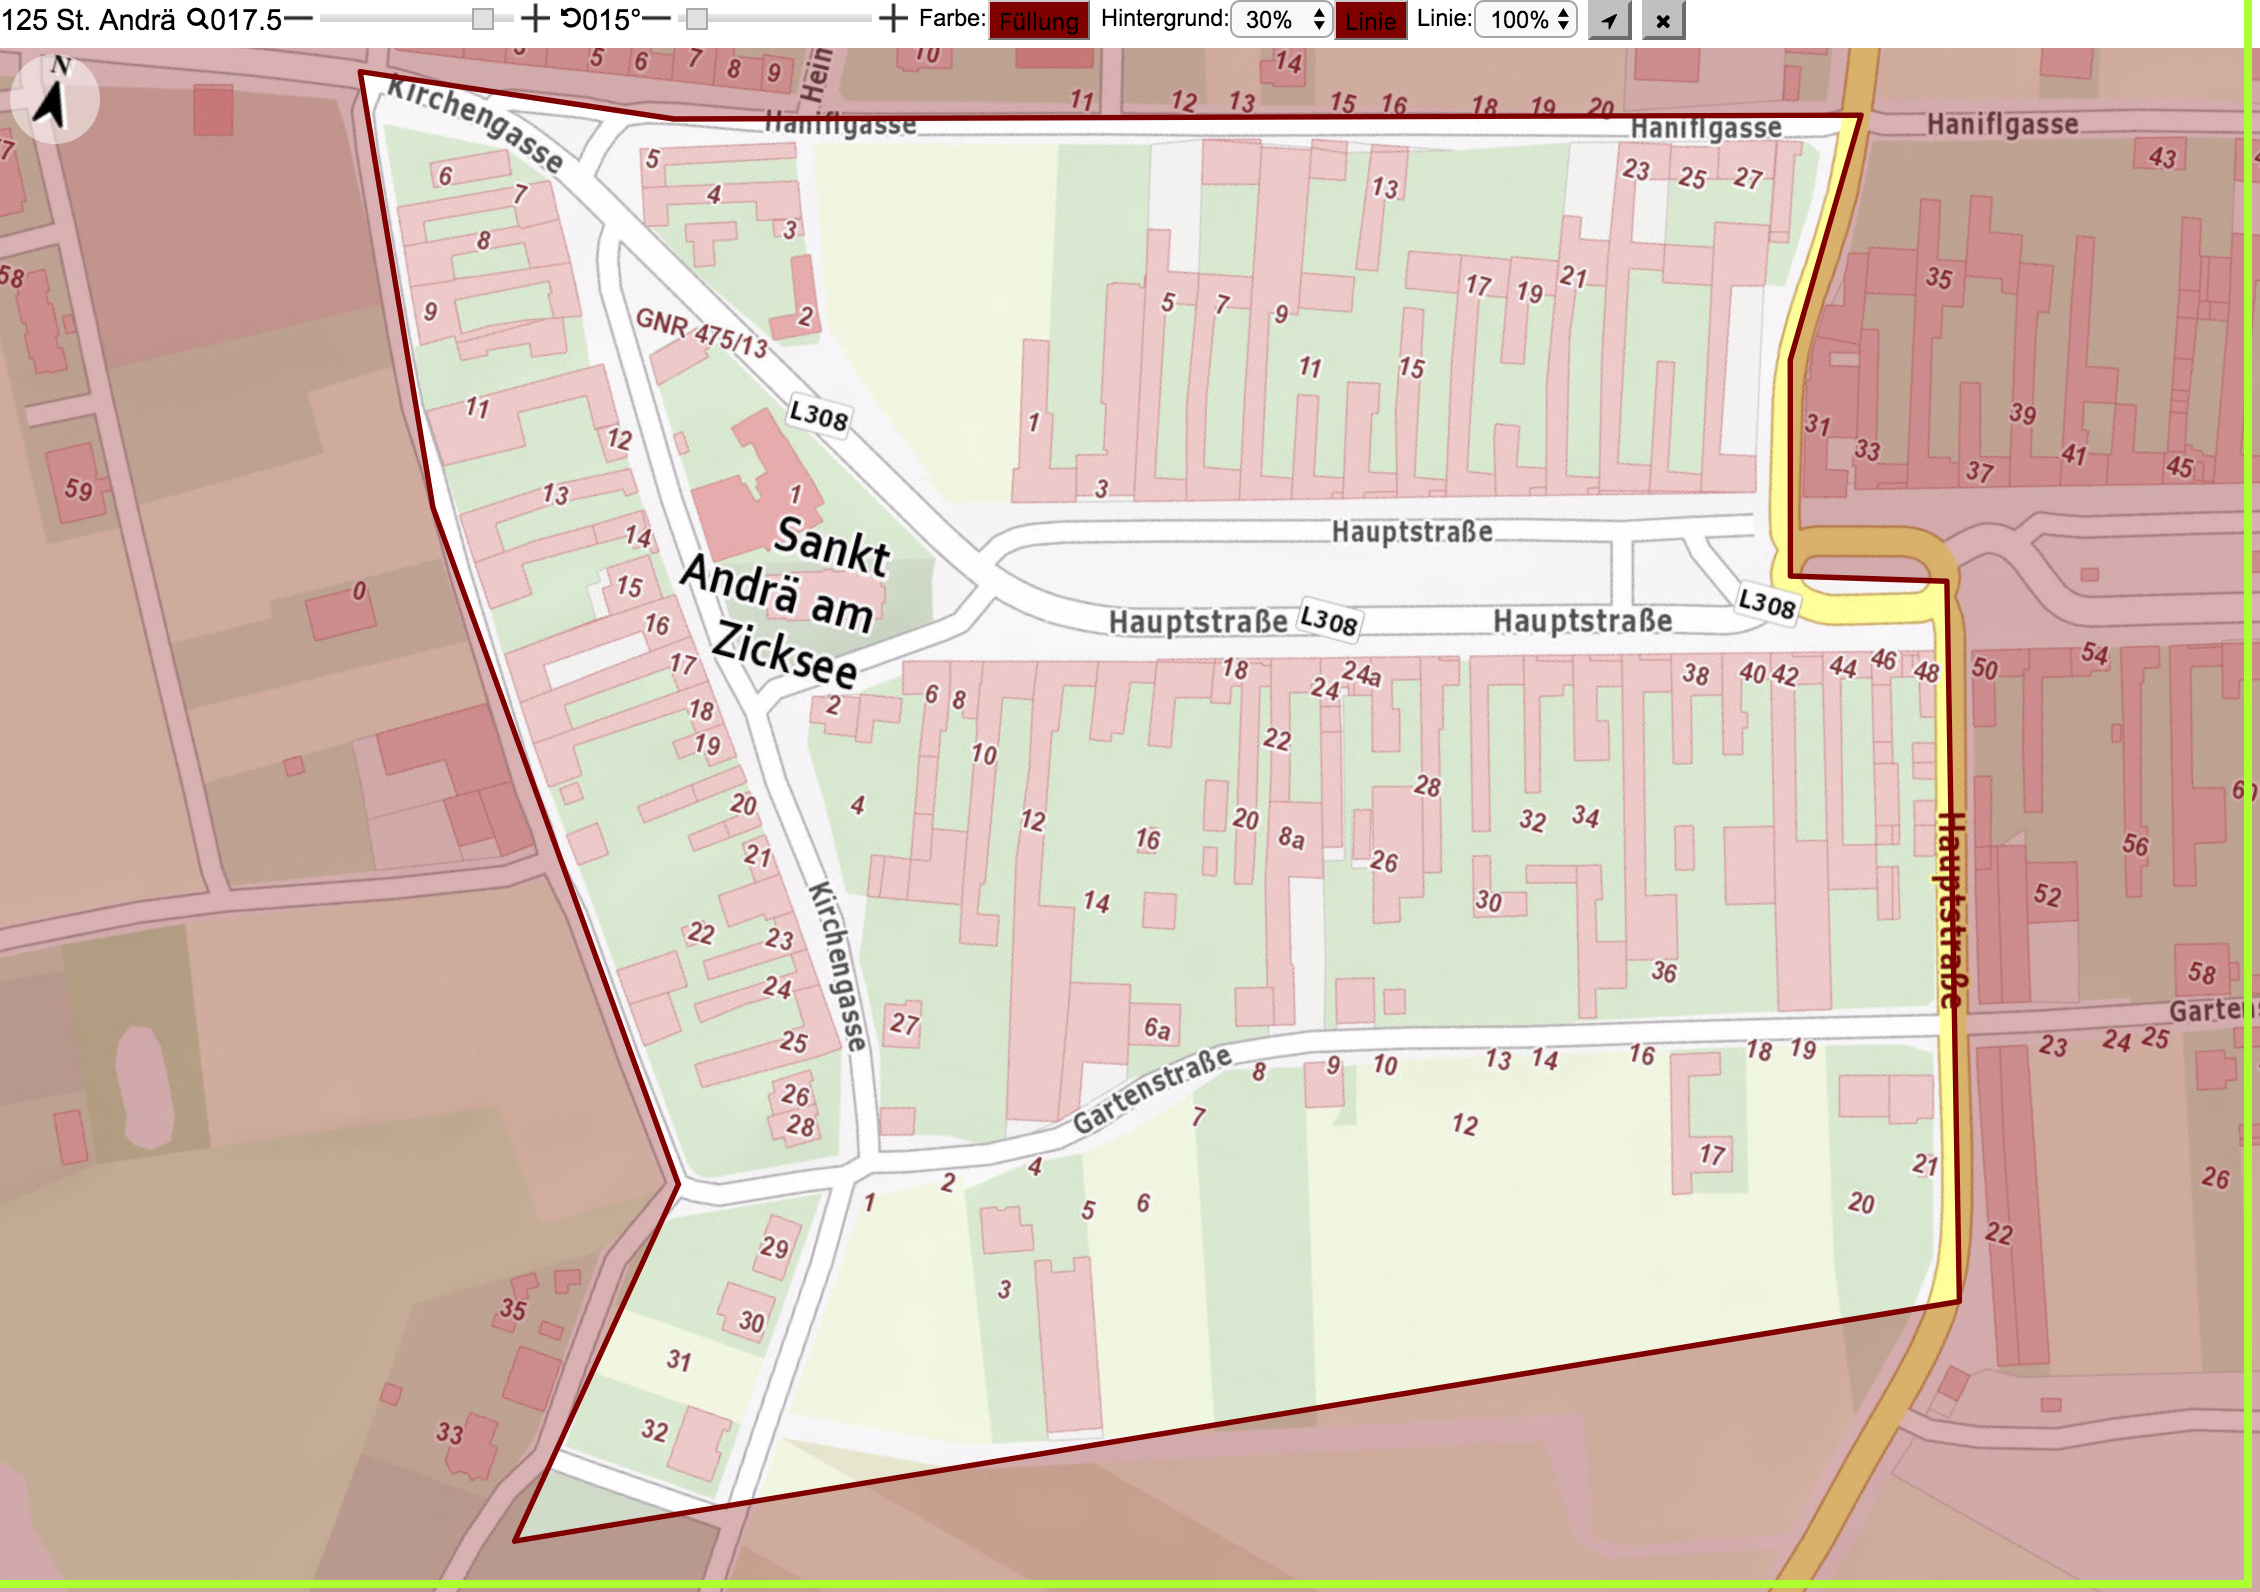Click the zoom slider handle
This screenshot has height=1592, width=2260.
coord(483,19)
